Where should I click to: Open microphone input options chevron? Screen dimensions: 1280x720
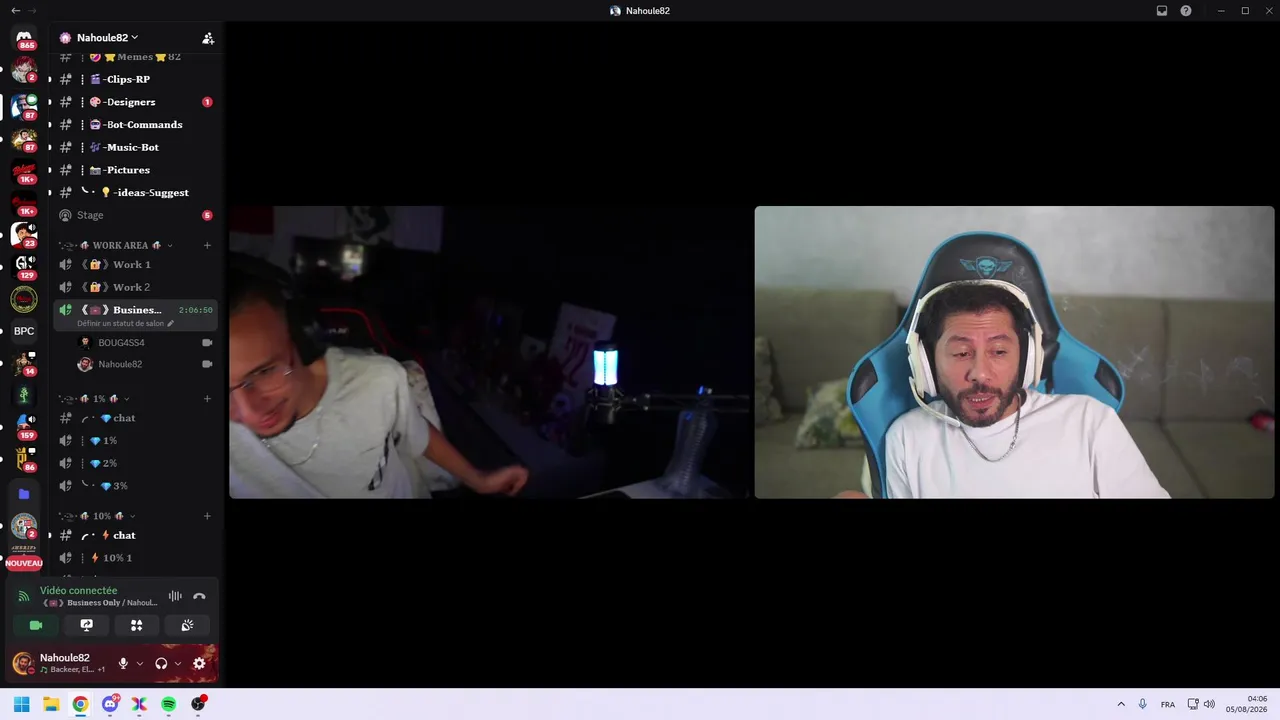coord(139,663)
